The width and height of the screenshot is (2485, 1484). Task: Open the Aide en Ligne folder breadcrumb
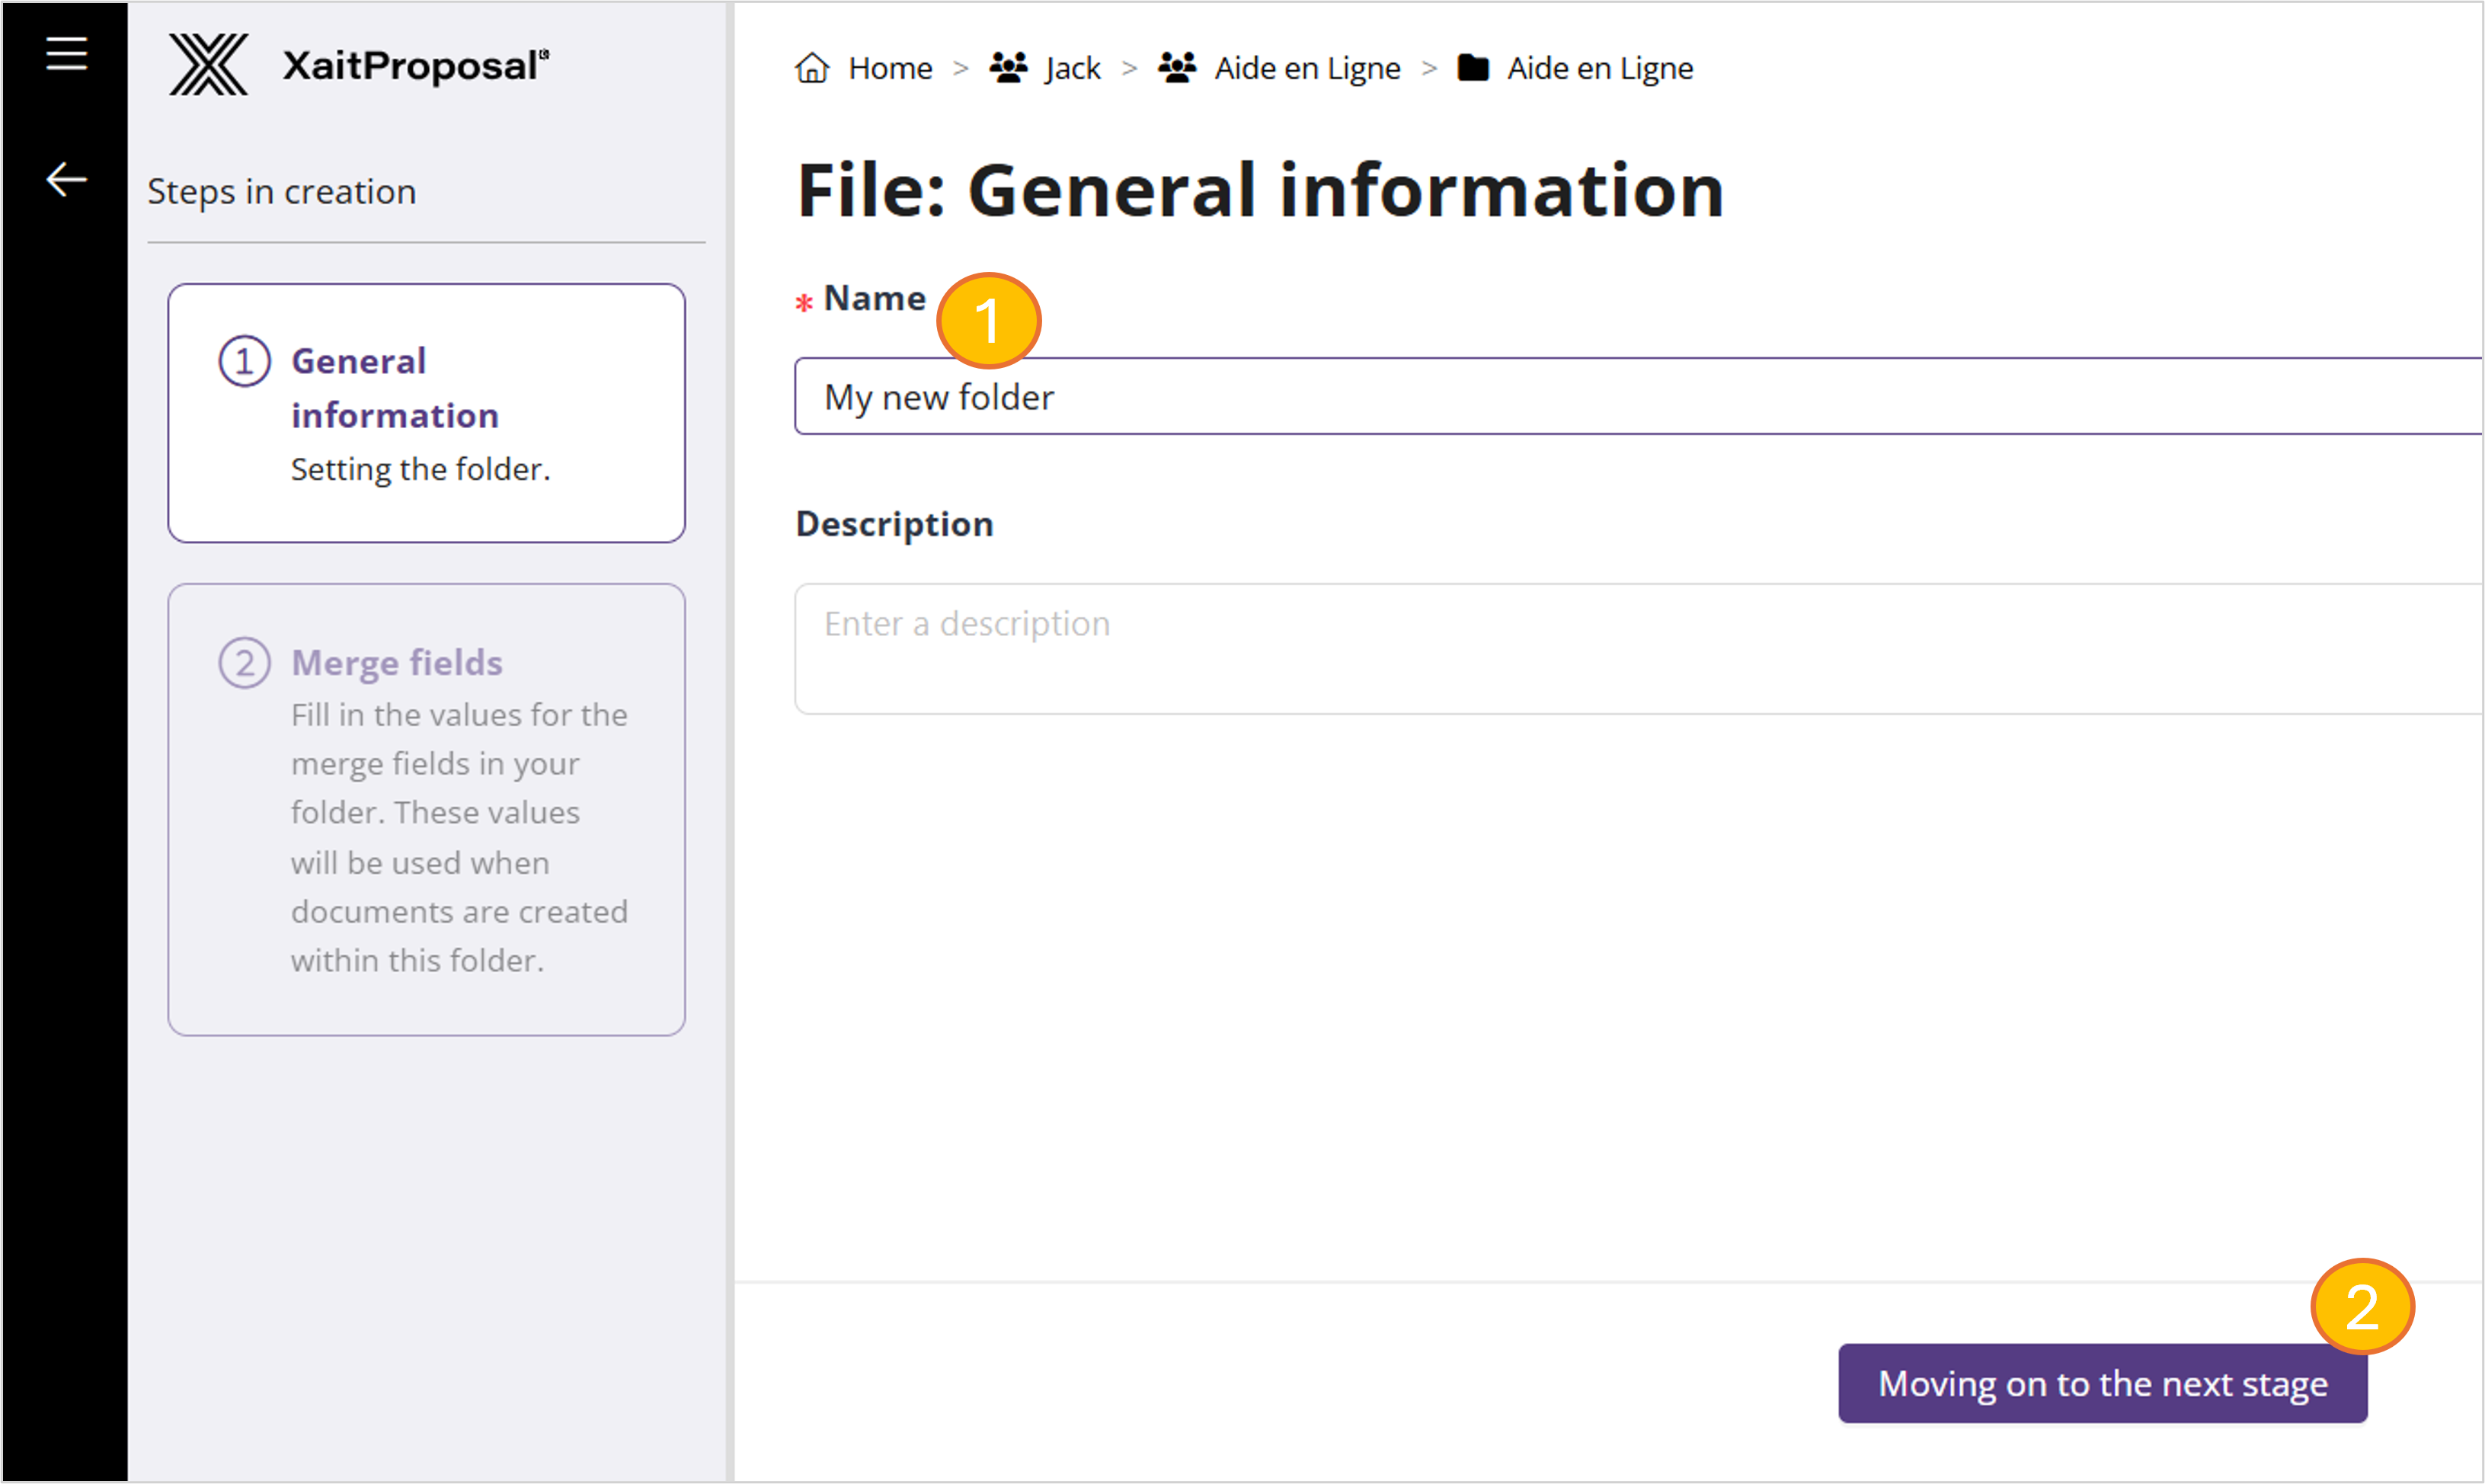tap(1600, 68)
